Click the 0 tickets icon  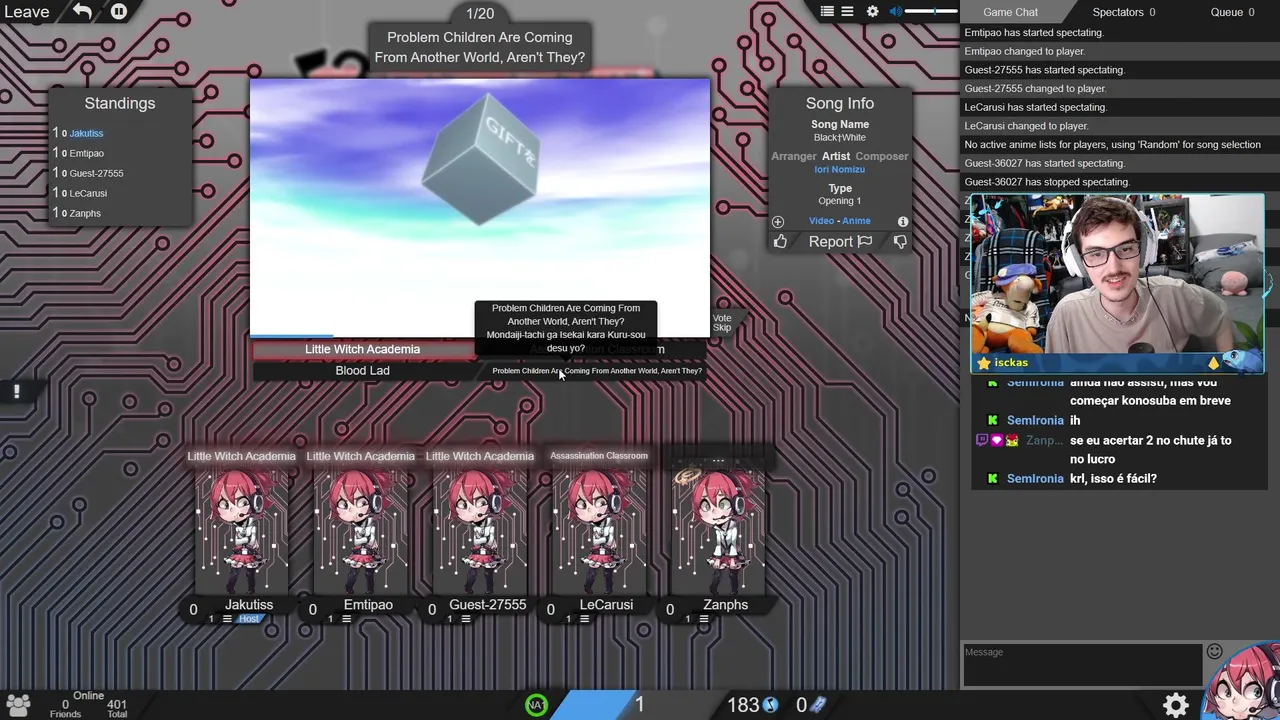(818, 705)
